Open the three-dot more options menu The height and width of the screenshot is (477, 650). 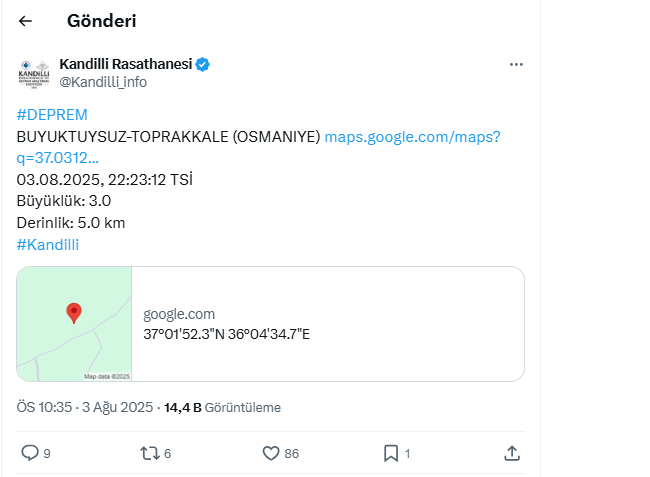[x=516, y=64]
